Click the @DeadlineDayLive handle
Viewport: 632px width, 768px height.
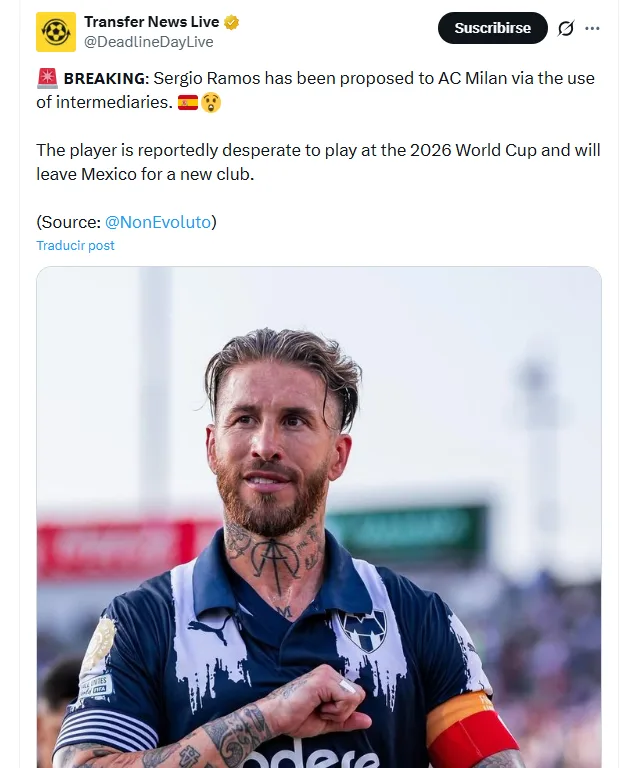[x=148, y=42]
